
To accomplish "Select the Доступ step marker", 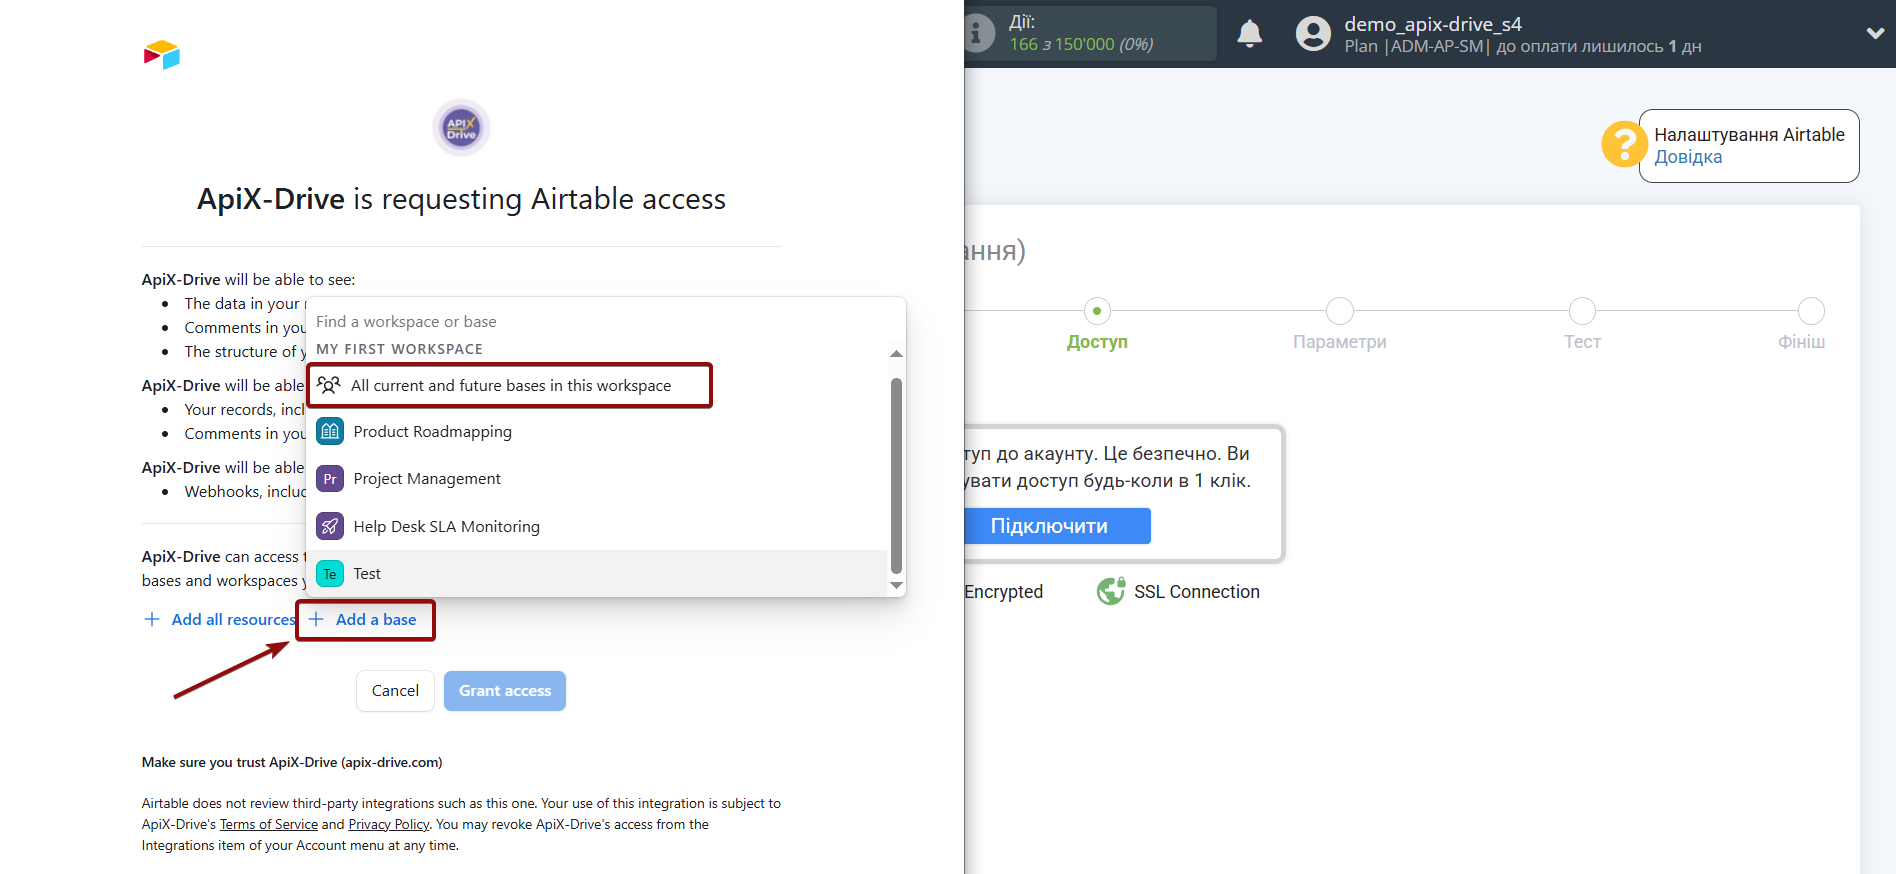I will [1097, 311].
